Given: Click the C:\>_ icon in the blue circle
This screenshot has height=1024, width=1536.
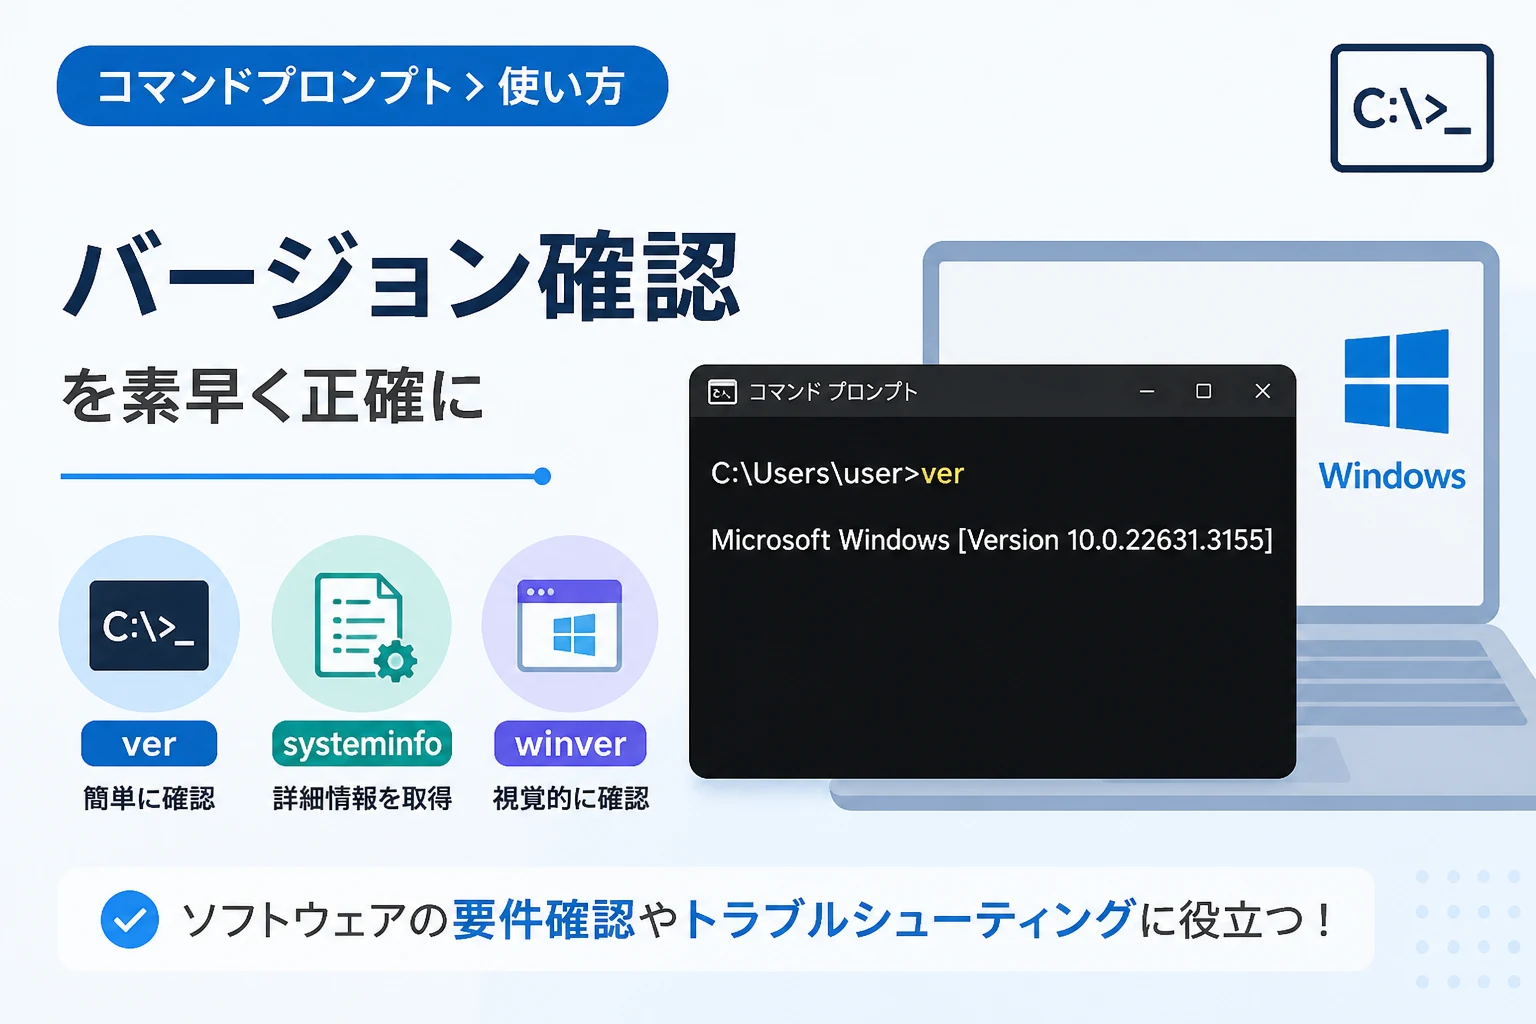Looking at the screenshot, I should [149, 625].
